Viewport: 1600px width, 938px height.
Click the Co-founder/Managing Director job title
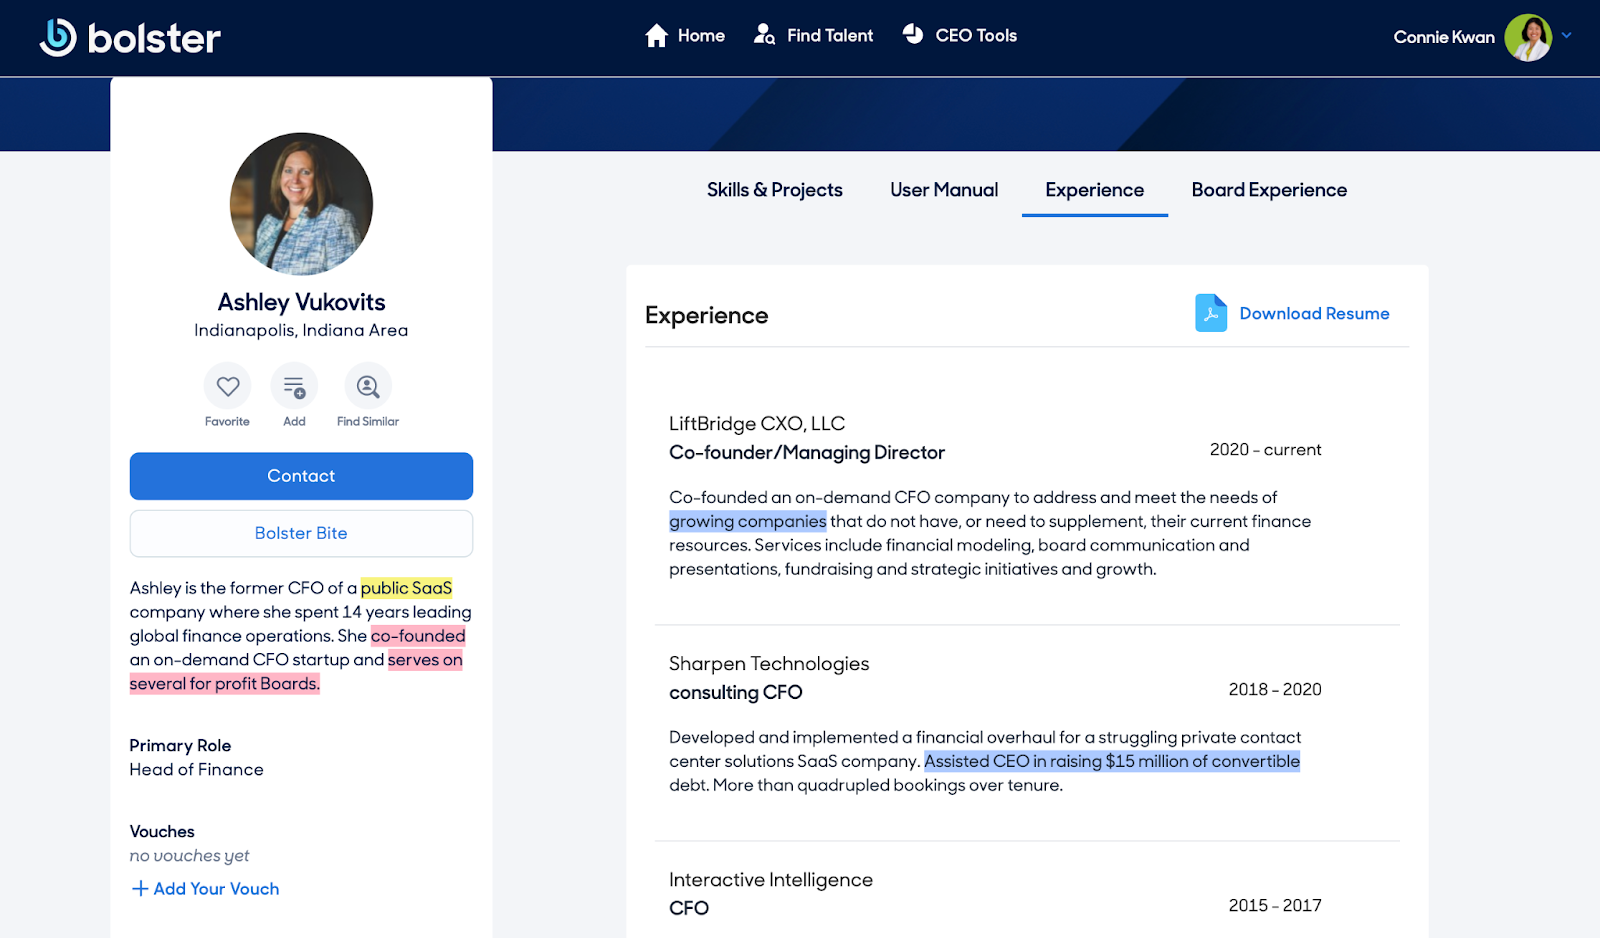tap(807, 453)
